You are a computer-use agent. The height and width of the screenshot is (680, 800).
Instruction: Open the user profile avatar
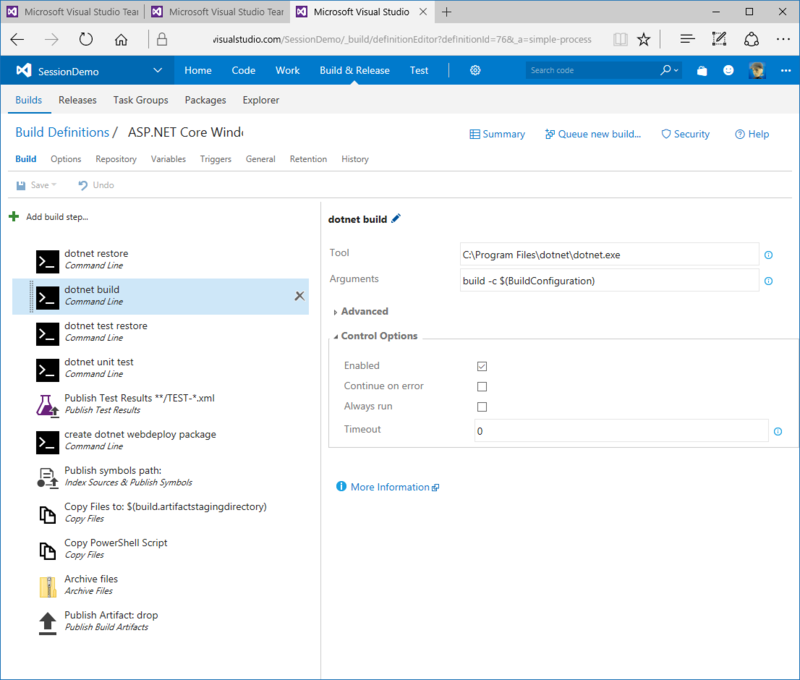tap(757, 70)
